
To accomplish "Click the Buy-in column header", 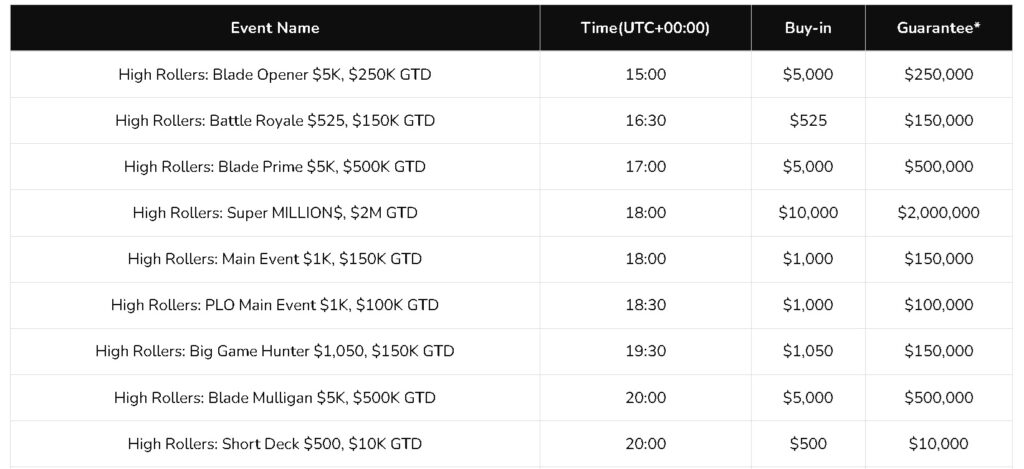I will pyautogui.click(x=808, y=28).
